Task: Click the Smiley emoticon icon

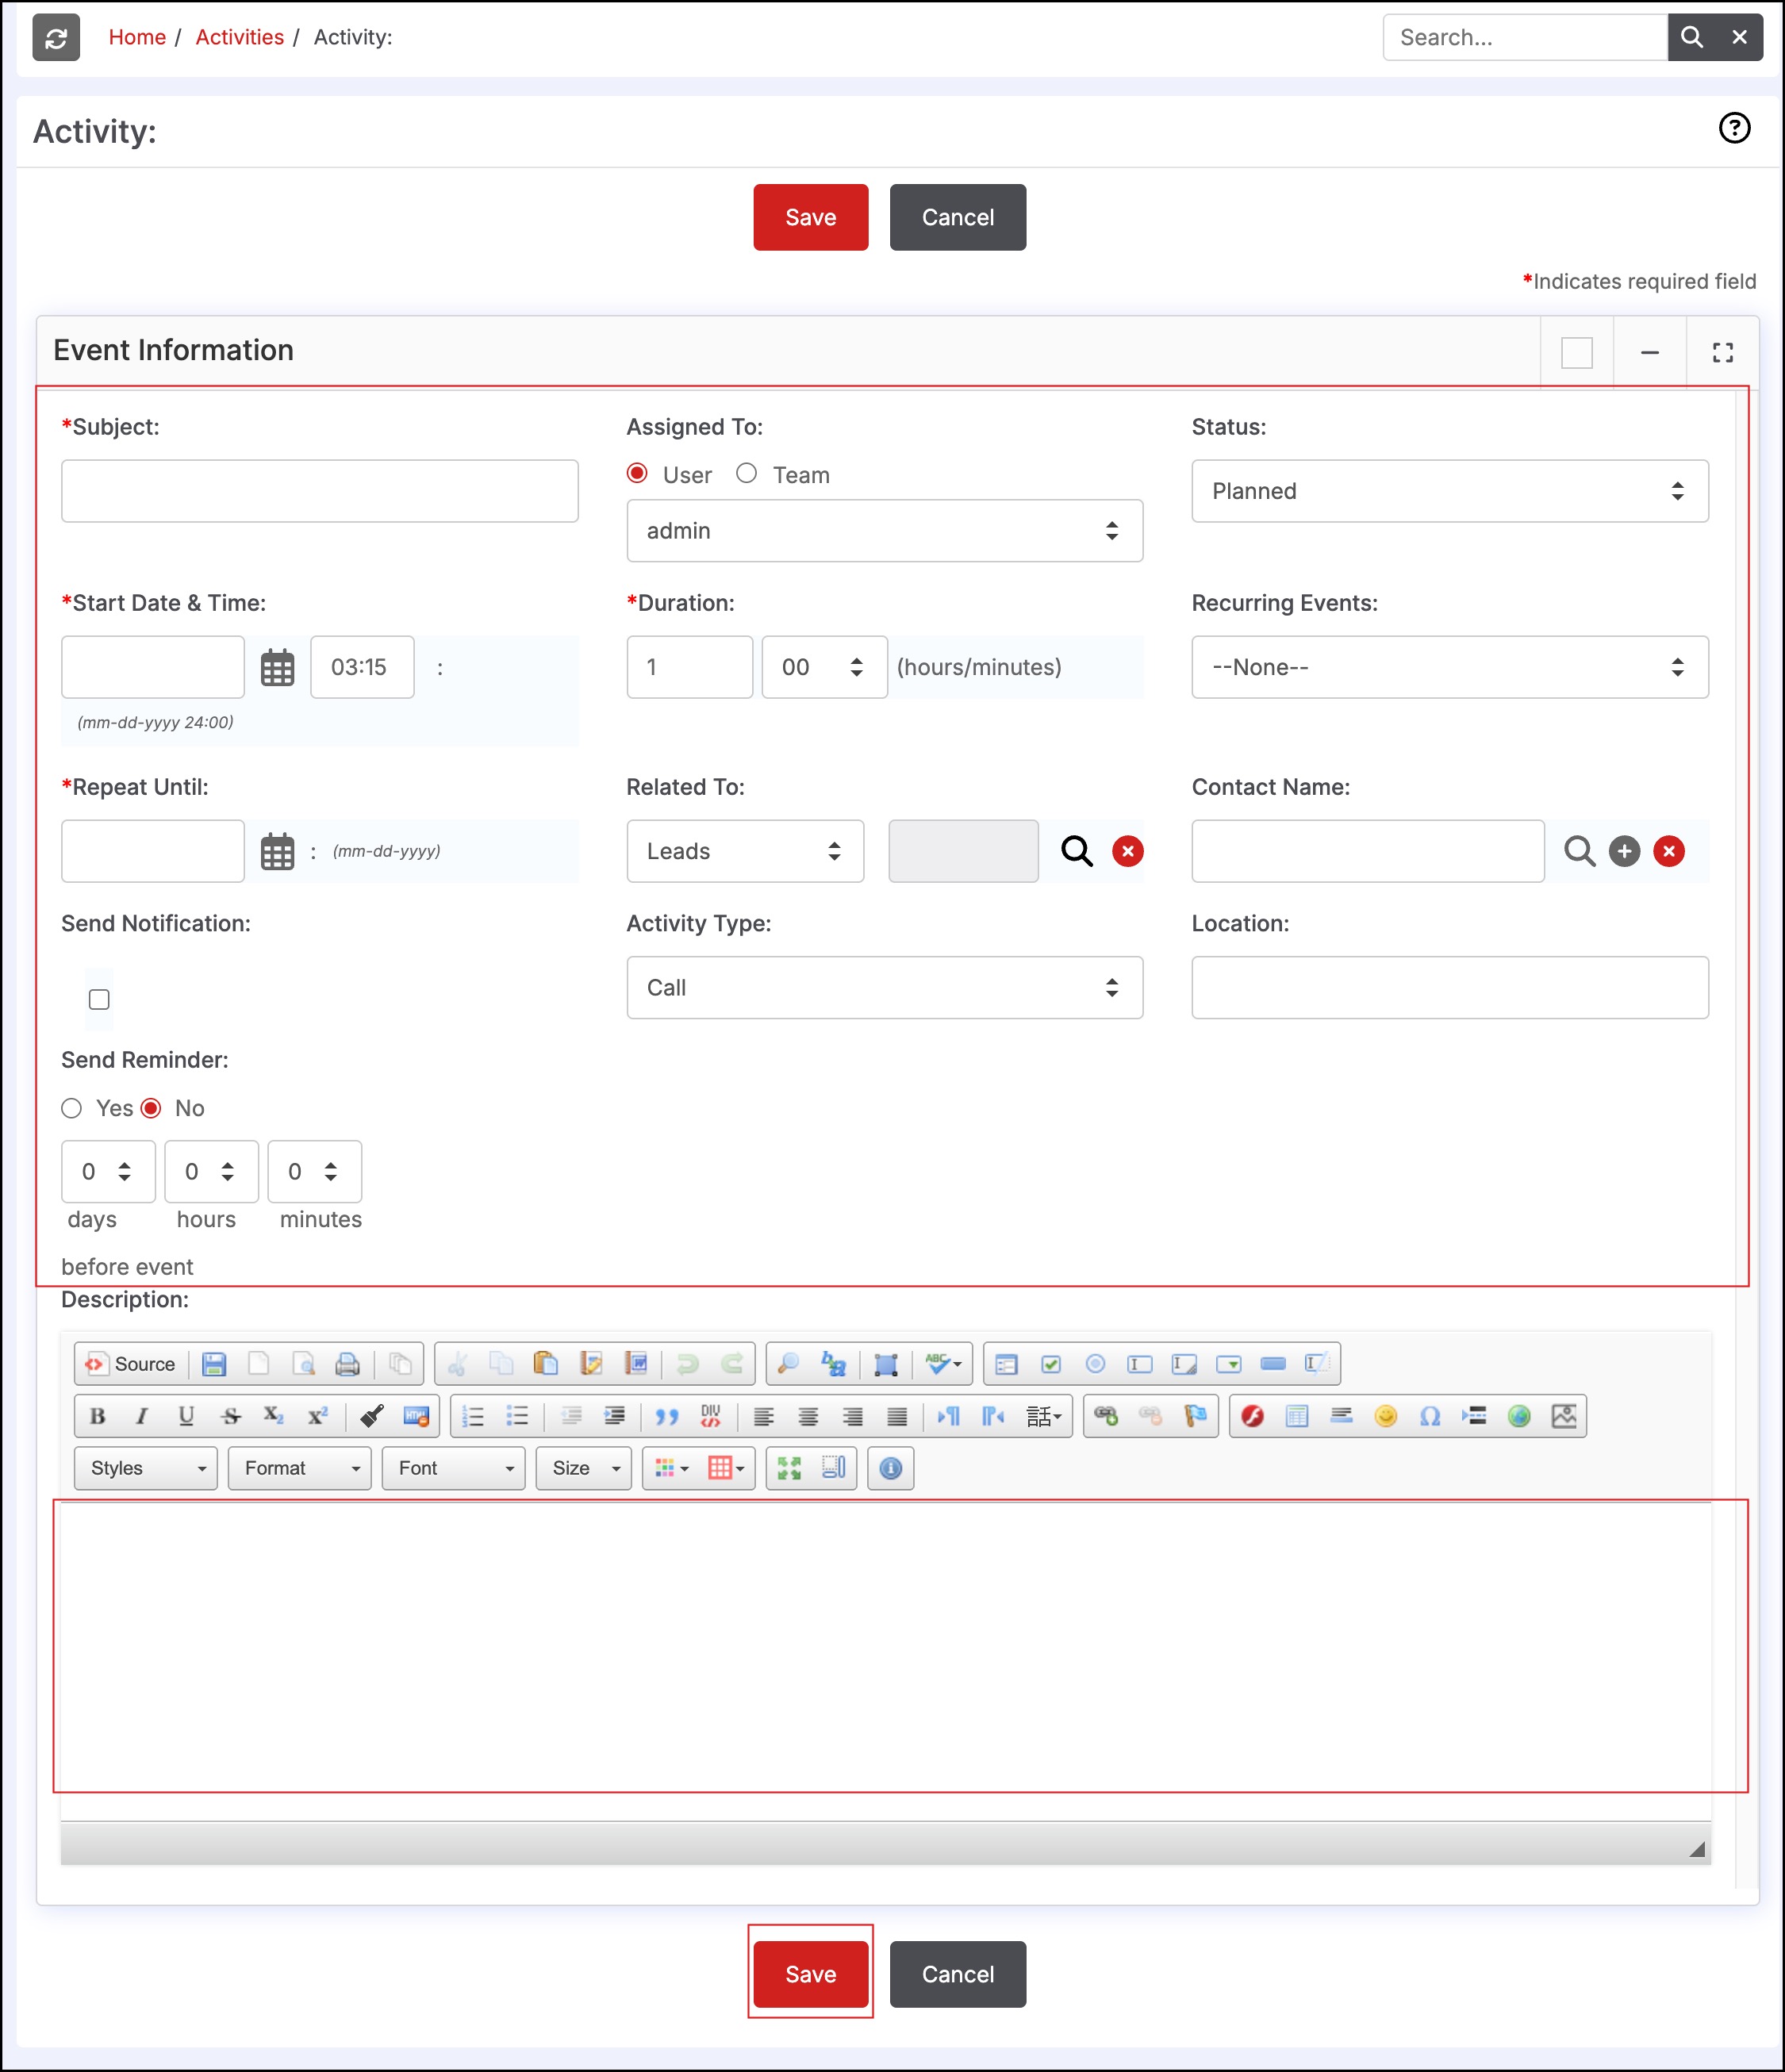Action: [1386, 1416]
